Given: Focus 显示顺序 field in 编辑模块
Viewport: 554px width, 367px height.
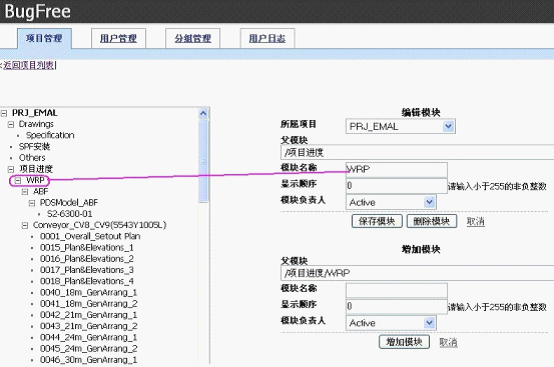Looking at the screenshot, I should pos(396,186).
